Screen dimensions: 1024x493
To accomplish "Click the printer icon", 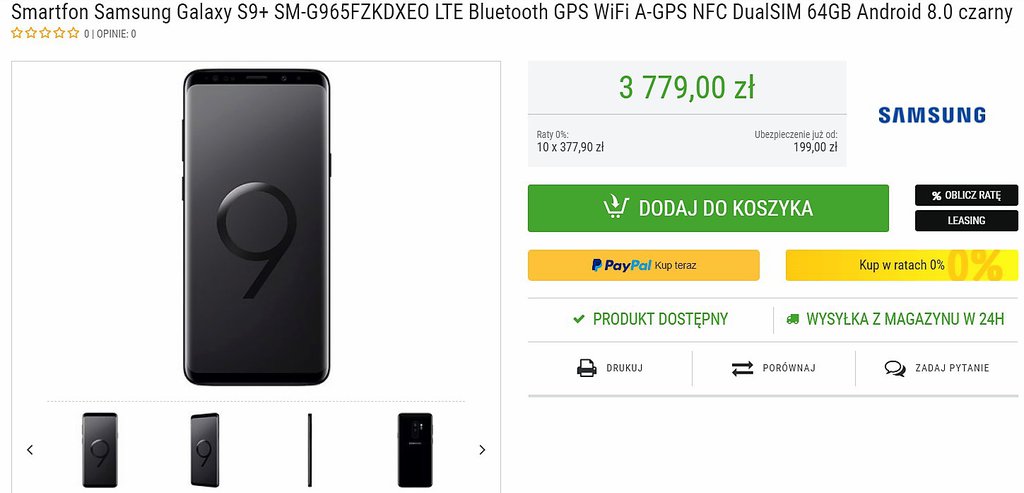I will (x=587, y=368).
